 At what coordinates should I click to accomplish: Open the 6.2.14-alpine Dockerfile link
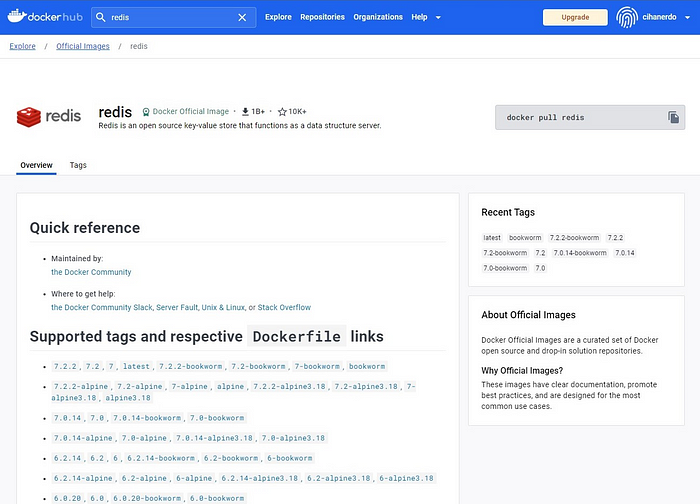(x=83, y=479)
